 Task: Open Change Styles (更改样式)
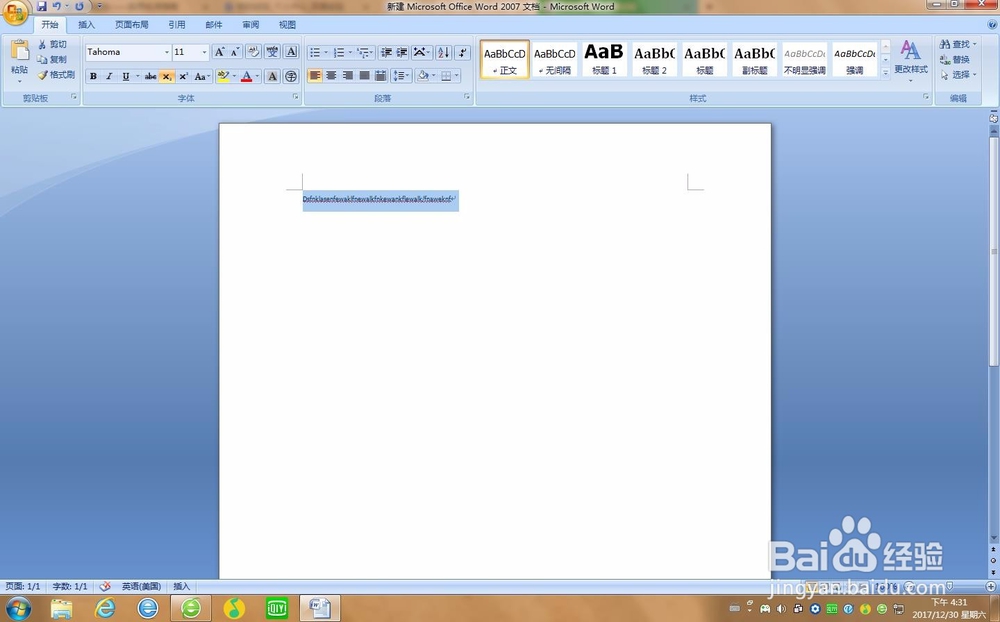(911, 61)
